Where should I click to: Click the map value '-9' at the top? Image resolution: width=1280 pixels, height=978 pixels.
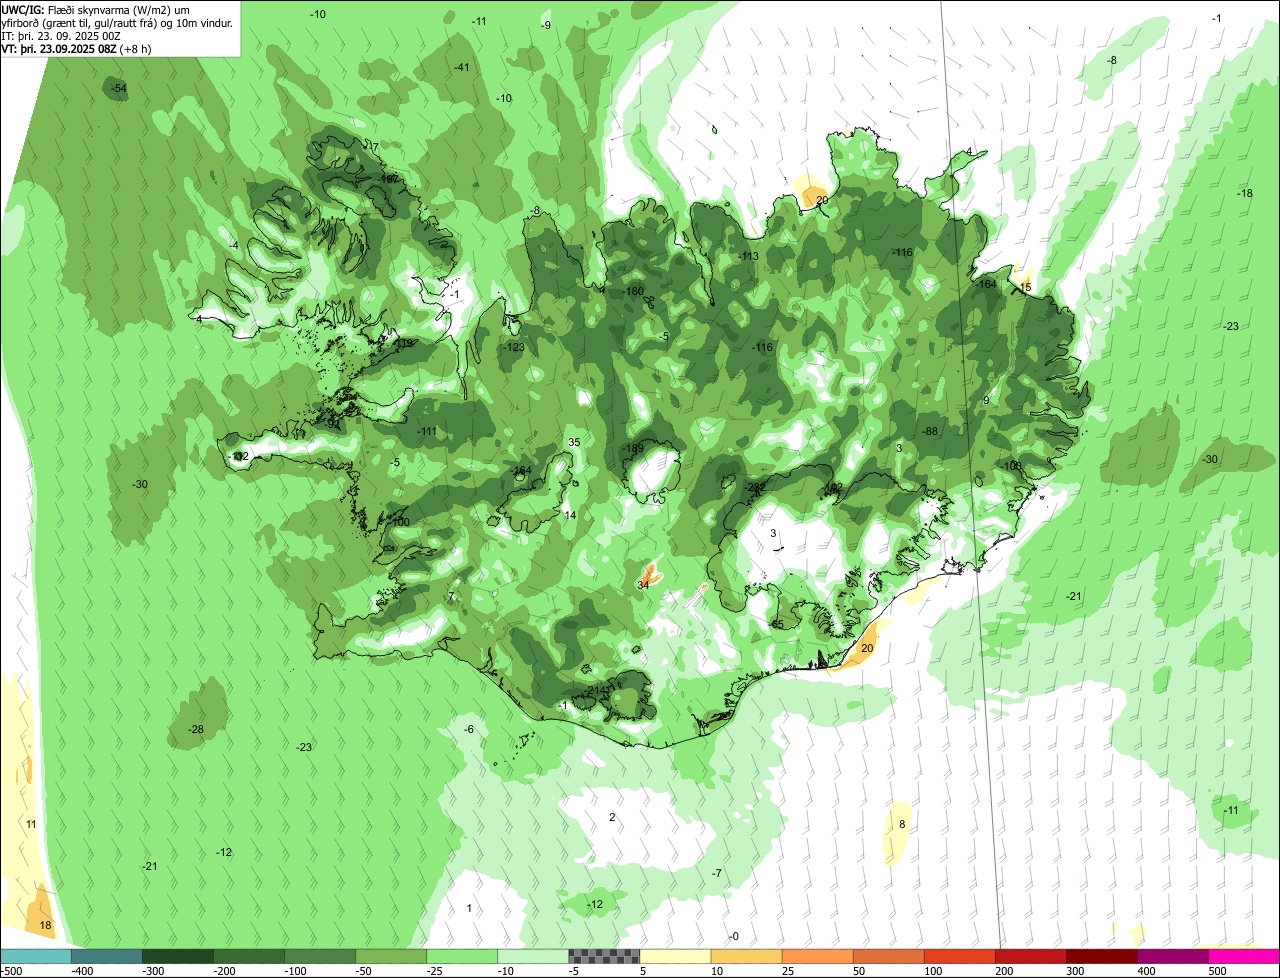(546, 25)
